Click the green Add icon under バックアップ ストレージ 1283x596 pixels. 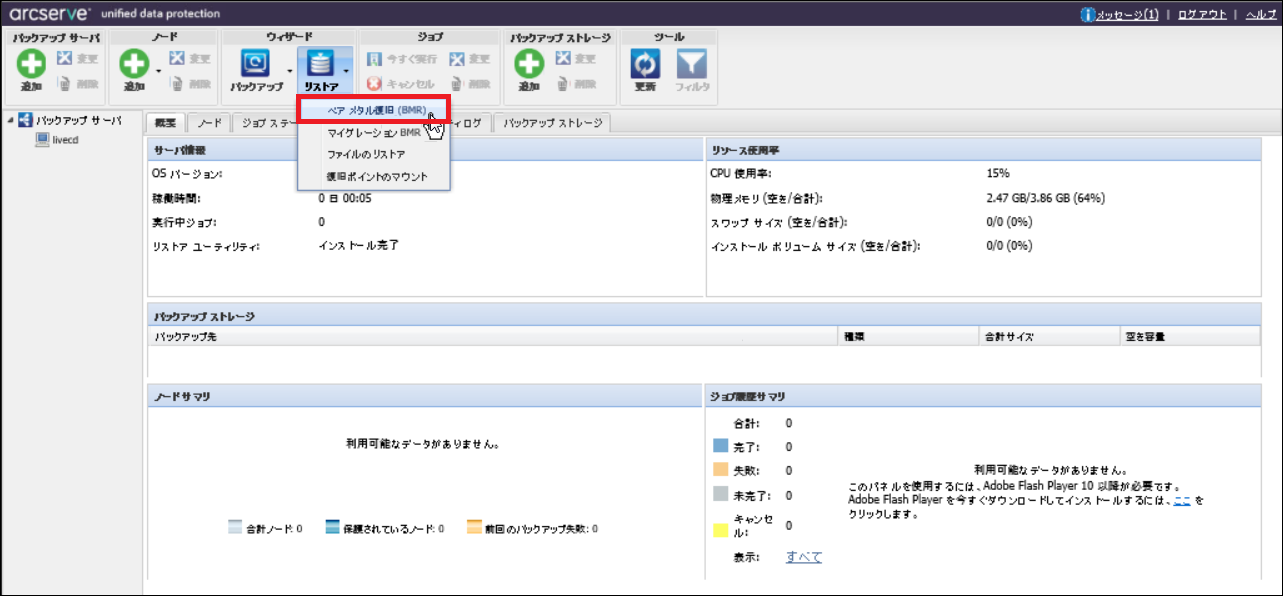pyautogui.click(x=530, y=65)
